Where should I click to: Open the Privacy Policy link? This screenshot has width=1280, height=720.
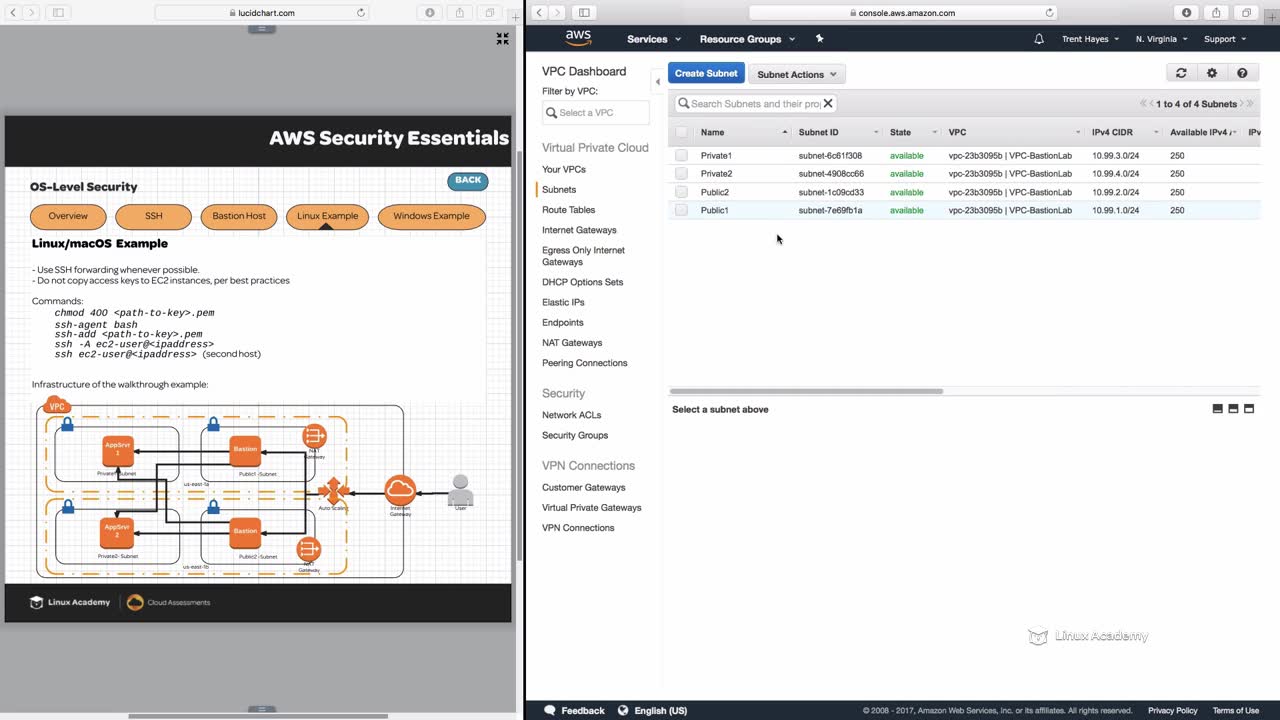[x=1172, y=710]
